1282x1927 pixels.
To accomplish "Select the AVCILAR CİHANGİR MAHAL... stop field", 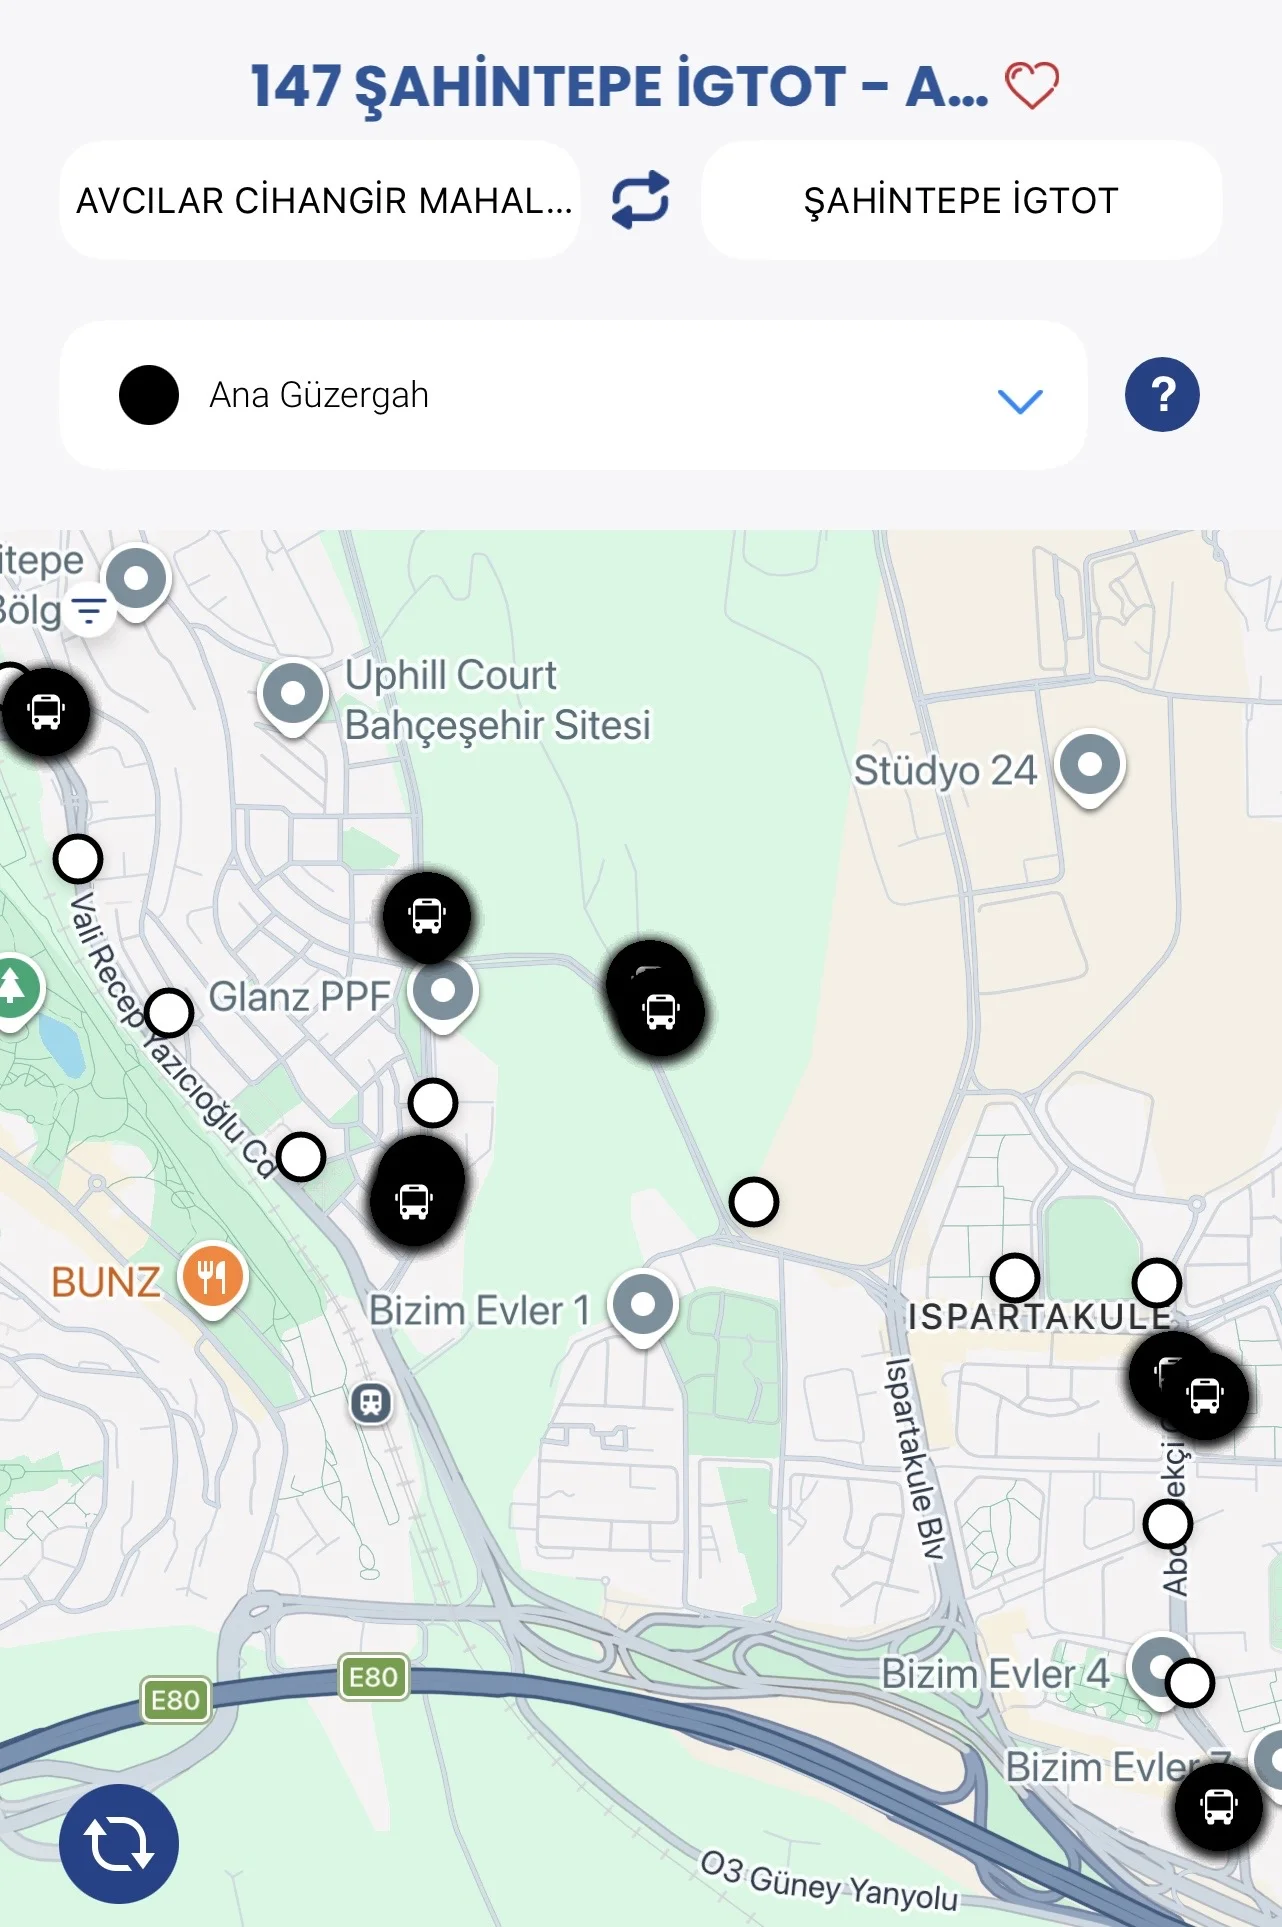I will click(x=320, y=200).
